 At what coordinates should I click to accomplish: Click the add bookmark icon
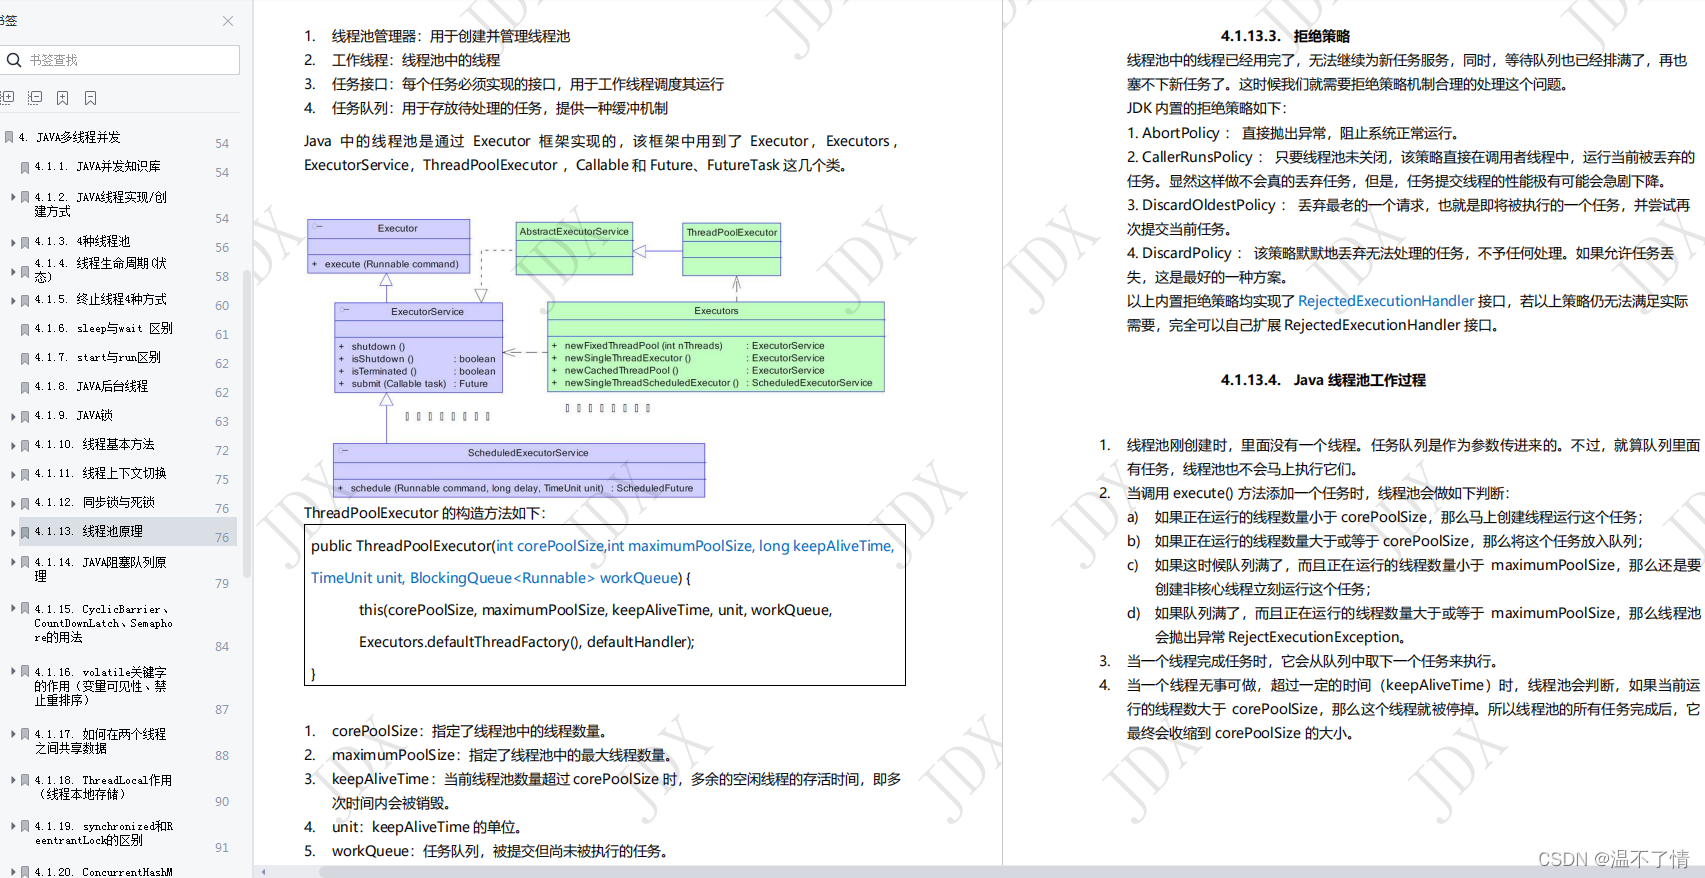coord(63,98)
